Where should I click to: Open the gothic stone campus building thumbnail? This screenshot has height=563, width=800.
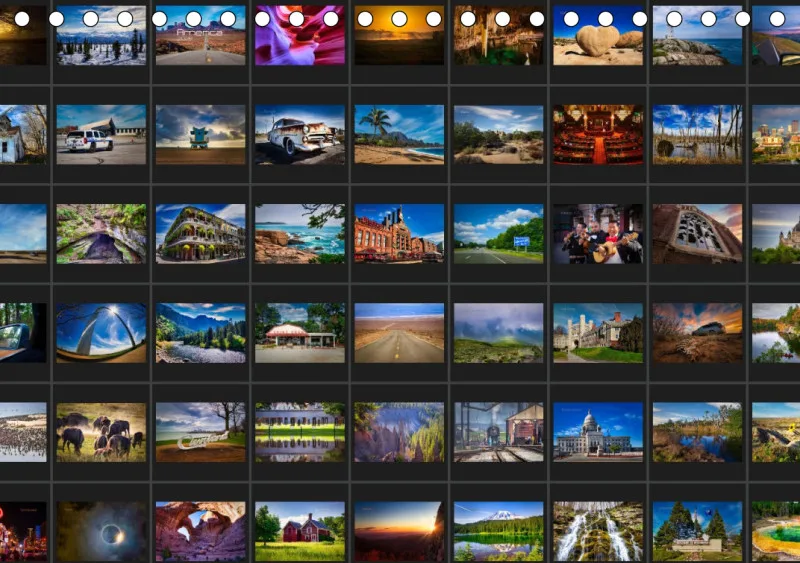[598, 333]
